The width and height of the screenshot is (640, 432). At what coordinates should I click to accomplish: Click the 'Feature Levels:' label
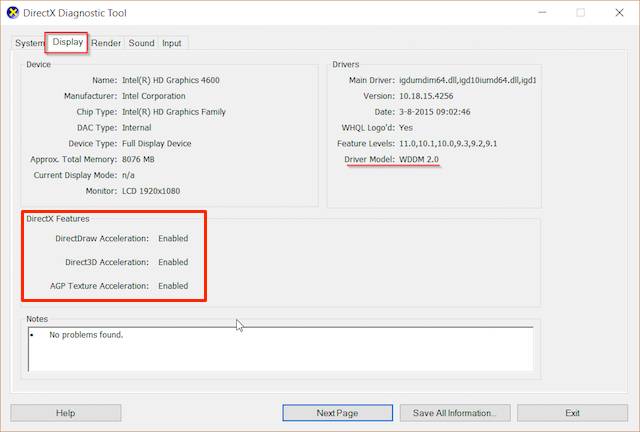tap(366, 144)
